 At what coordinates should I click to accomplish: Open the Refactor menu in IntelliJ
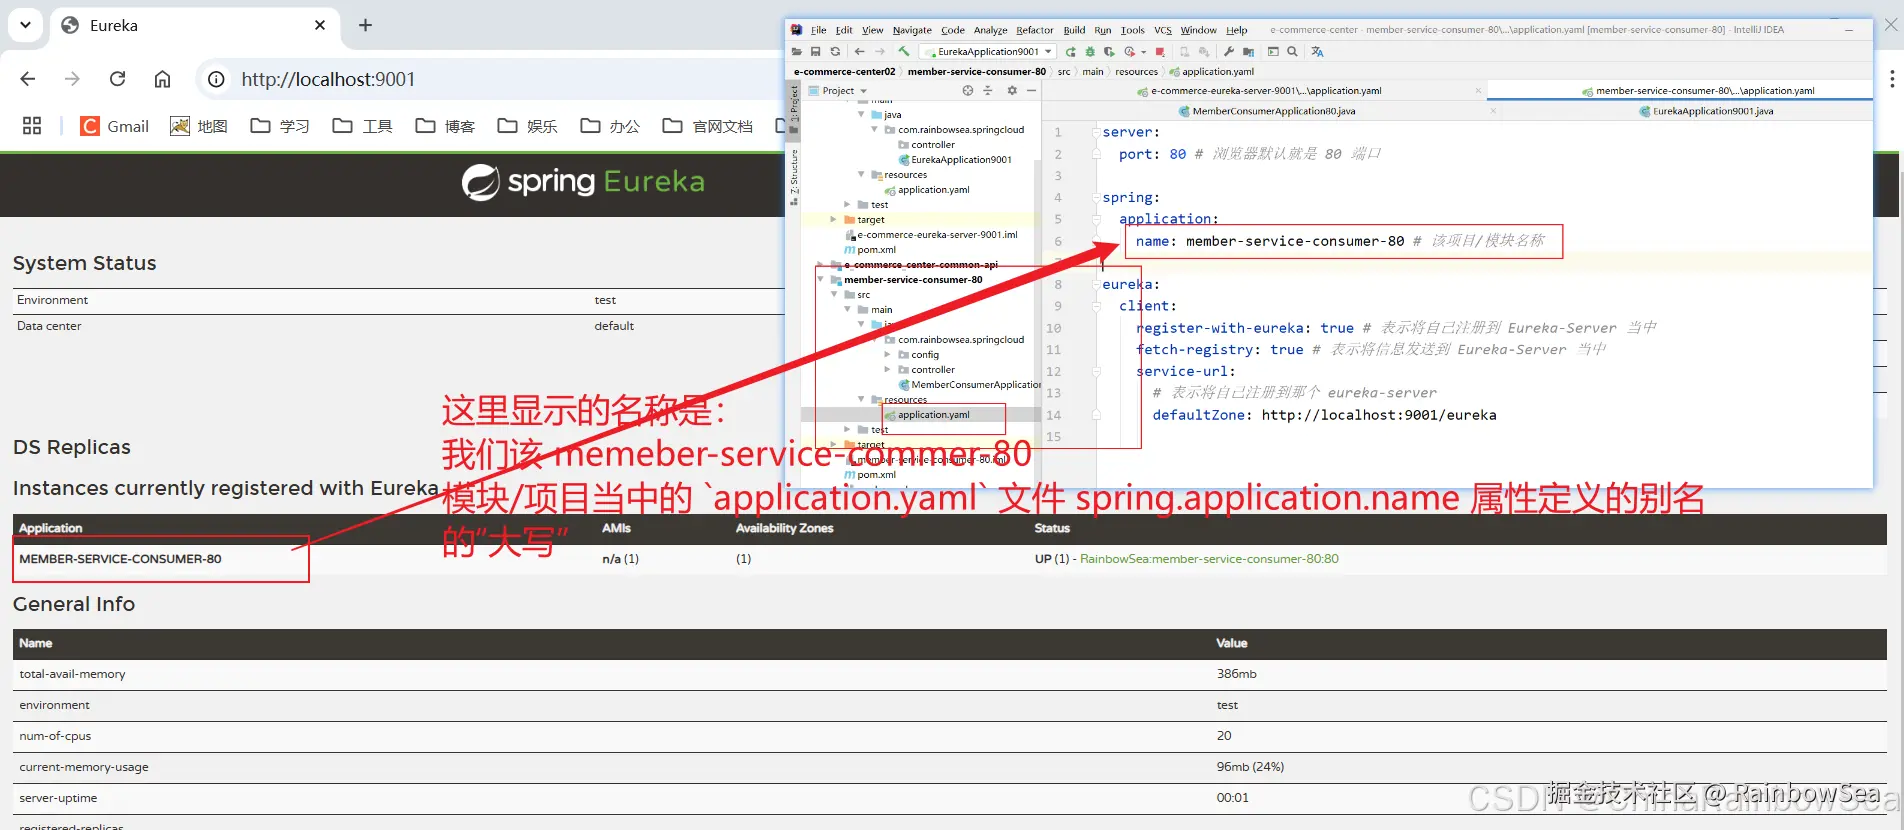click(1035, 30)
